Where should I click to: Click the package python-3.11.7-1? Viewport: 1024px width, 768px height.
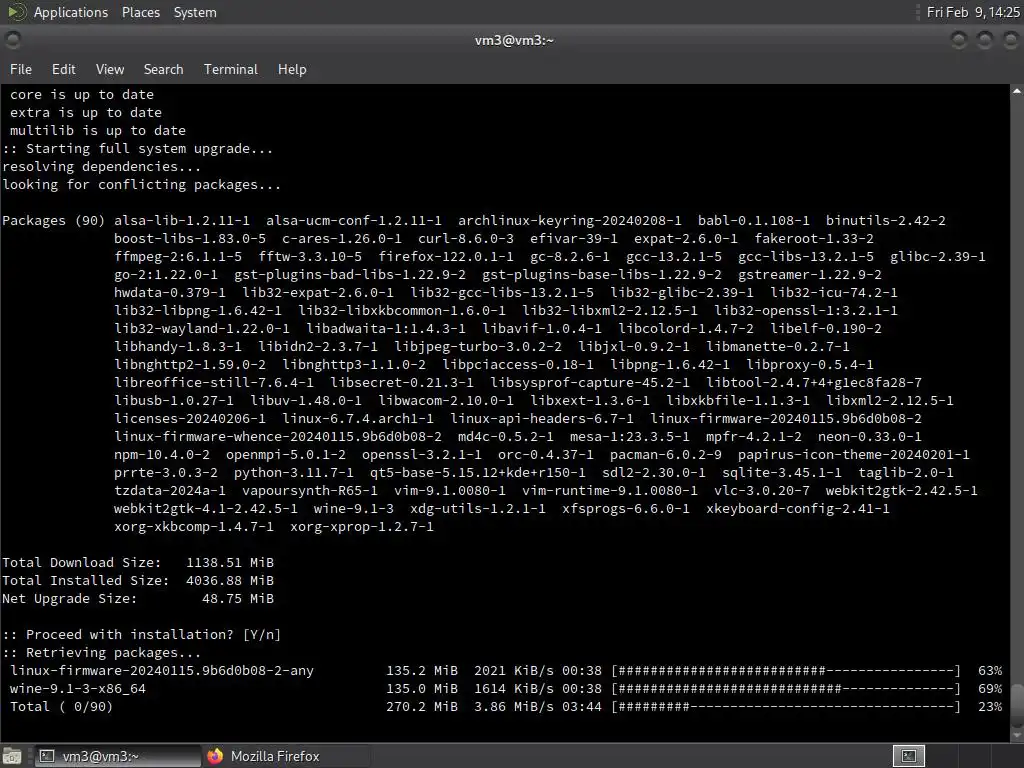294,473
